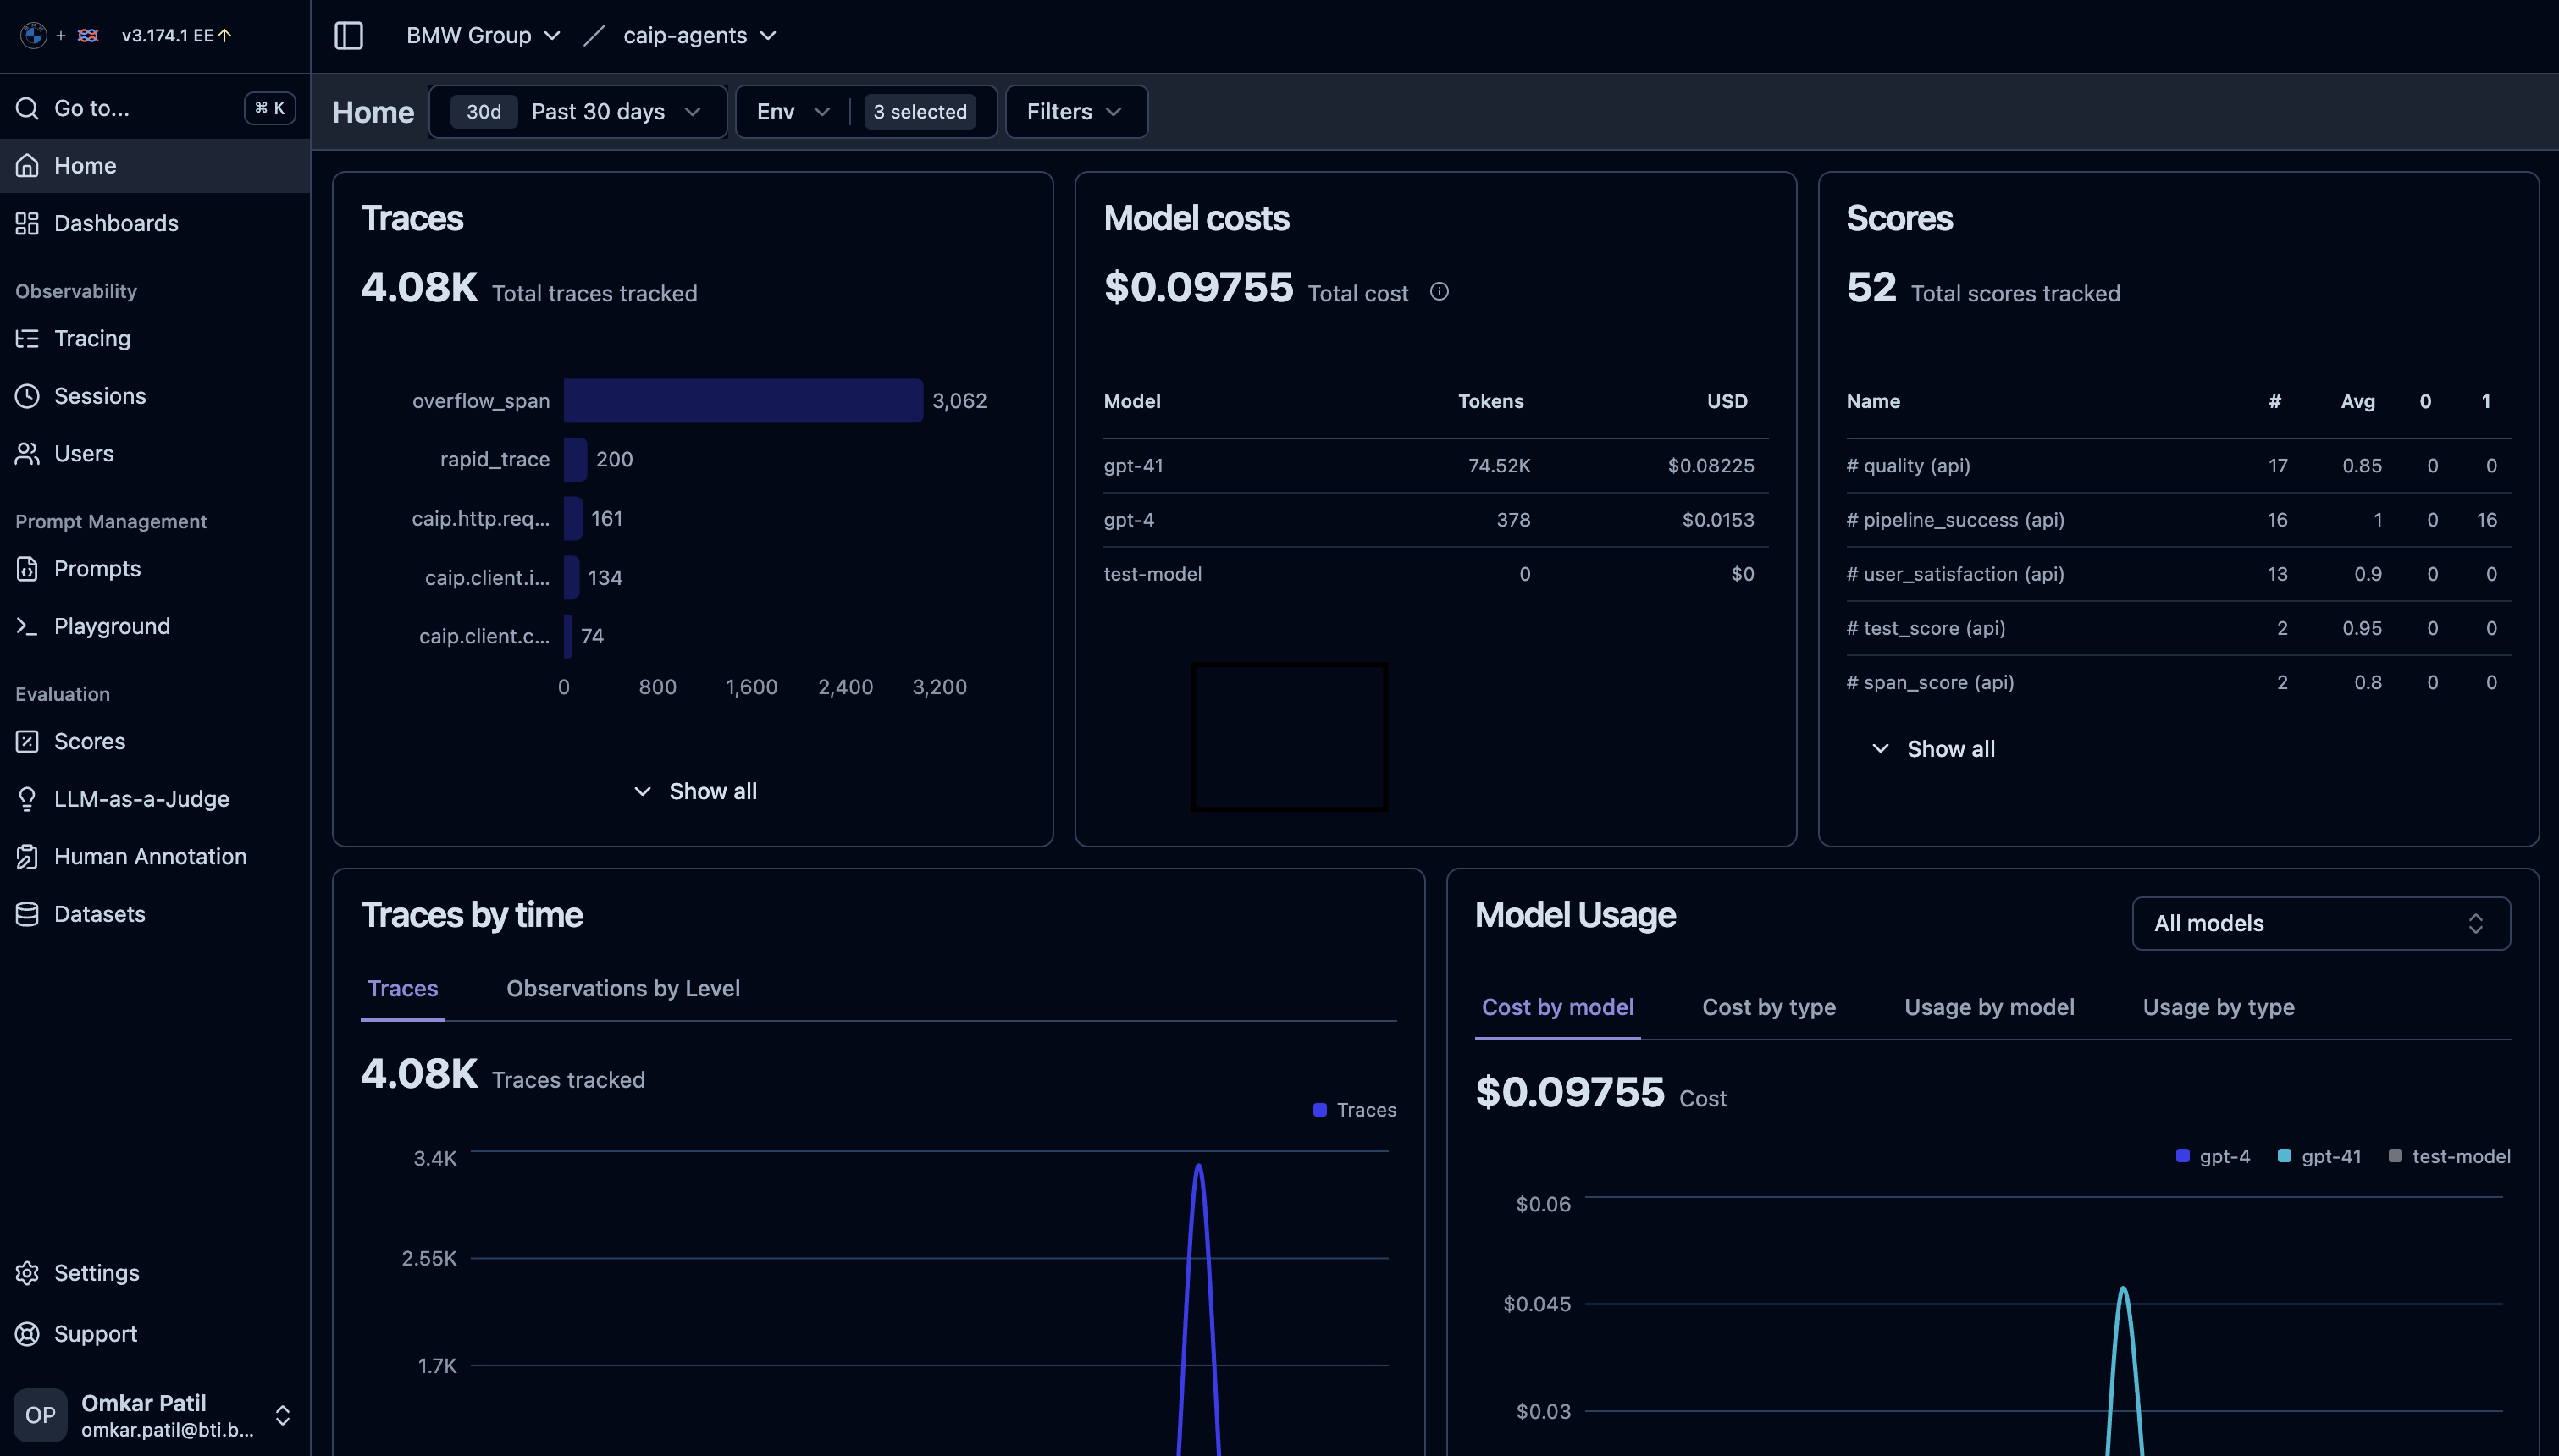Viewport: 2559px width, 1456px height.
Task: Click the Sessions clock icon
Action: (x=27, y=396)
